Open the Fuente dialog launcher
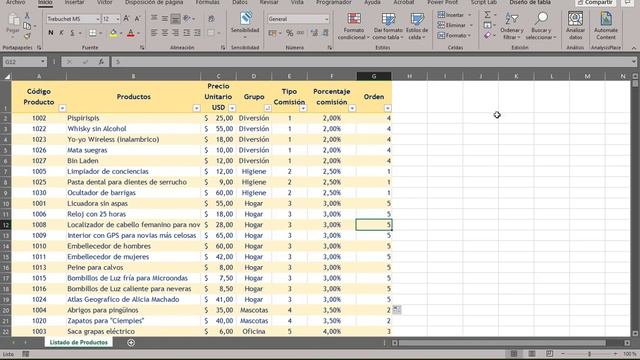The height and width of the screenshot is (360, 640). coord(142,48)
